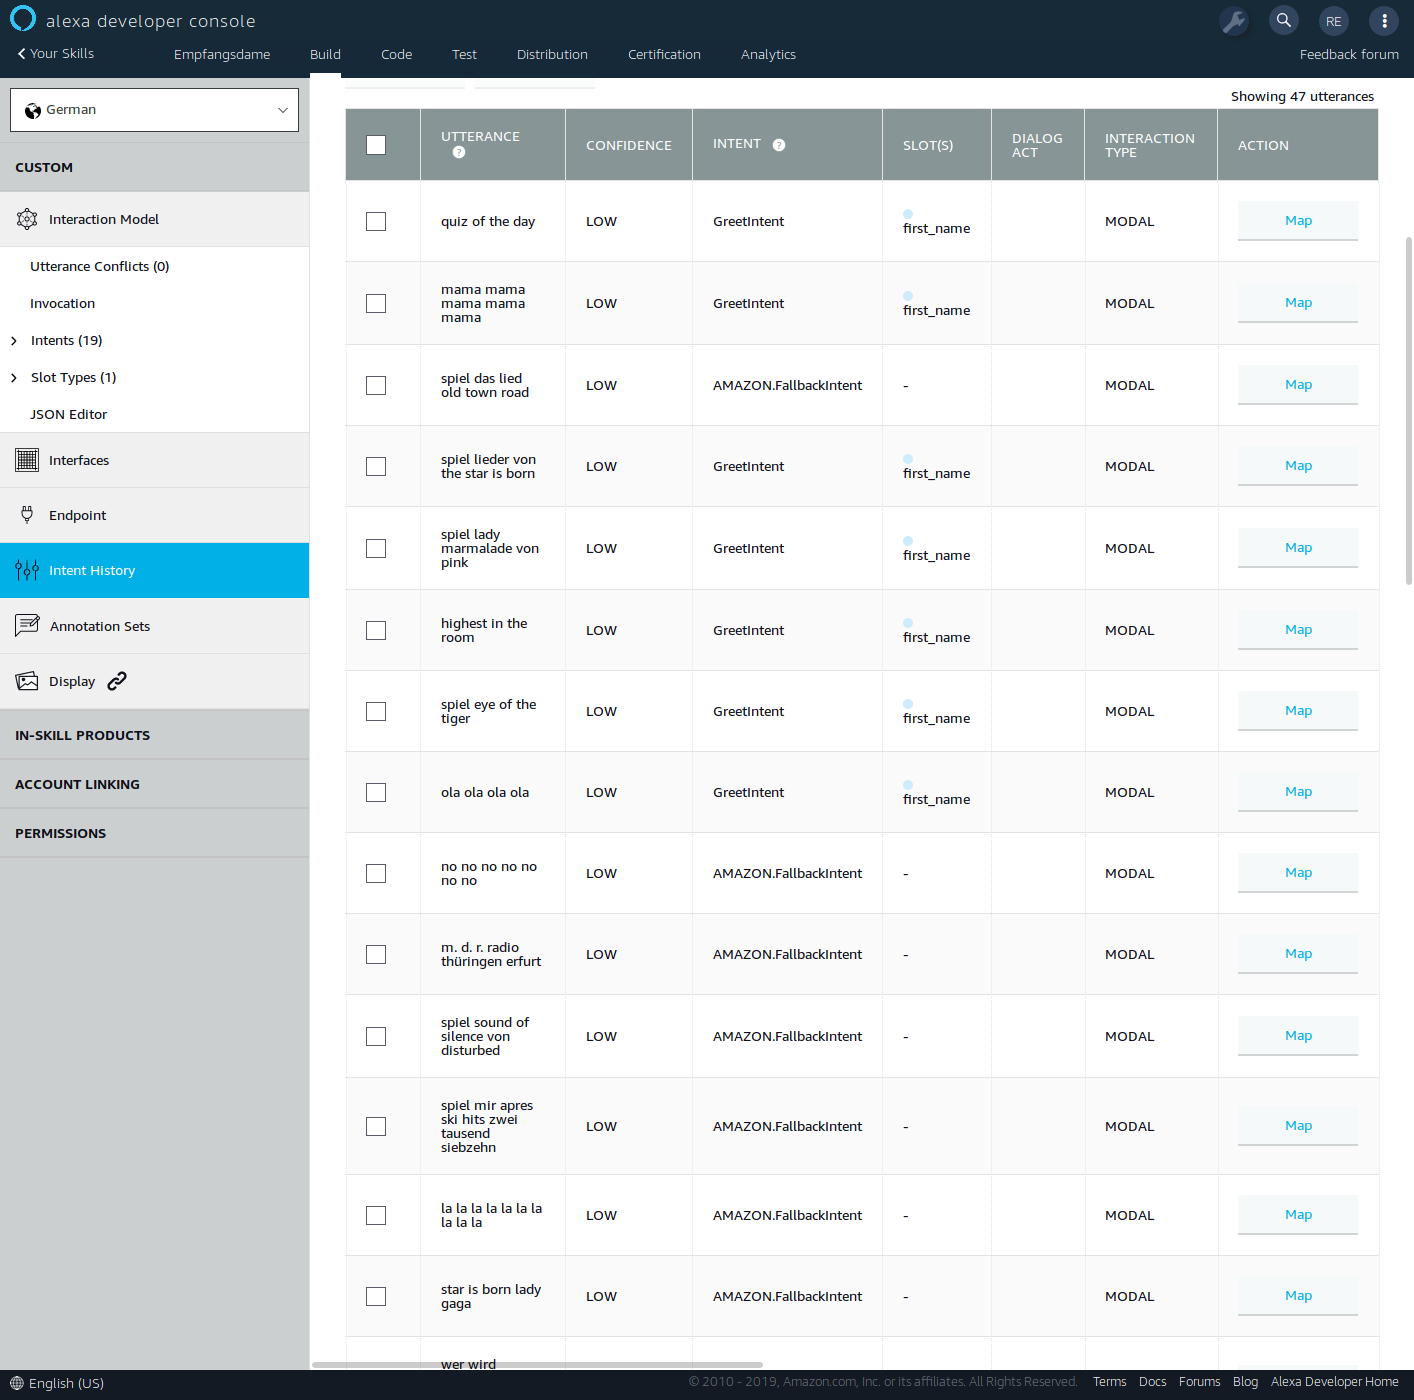The image size is (1414, 1400).
Task: Toggle the select-all header checkbox
Action: (x=376, y=145)
